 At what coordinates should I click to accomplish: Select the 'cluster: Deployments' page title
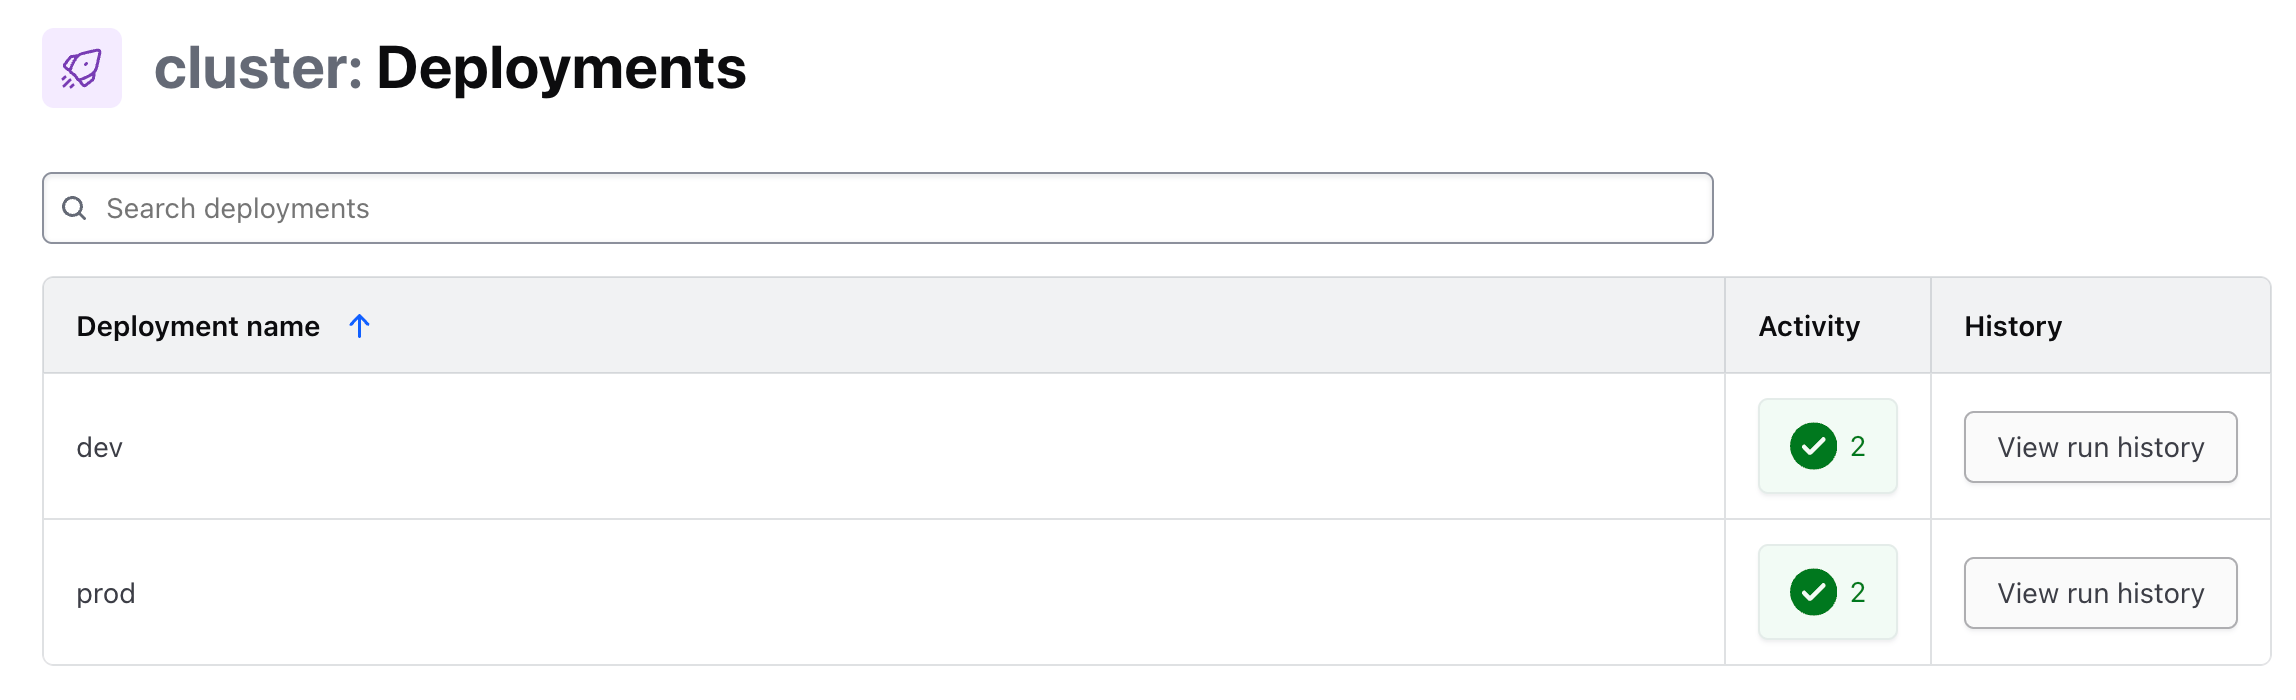[451, 68]
